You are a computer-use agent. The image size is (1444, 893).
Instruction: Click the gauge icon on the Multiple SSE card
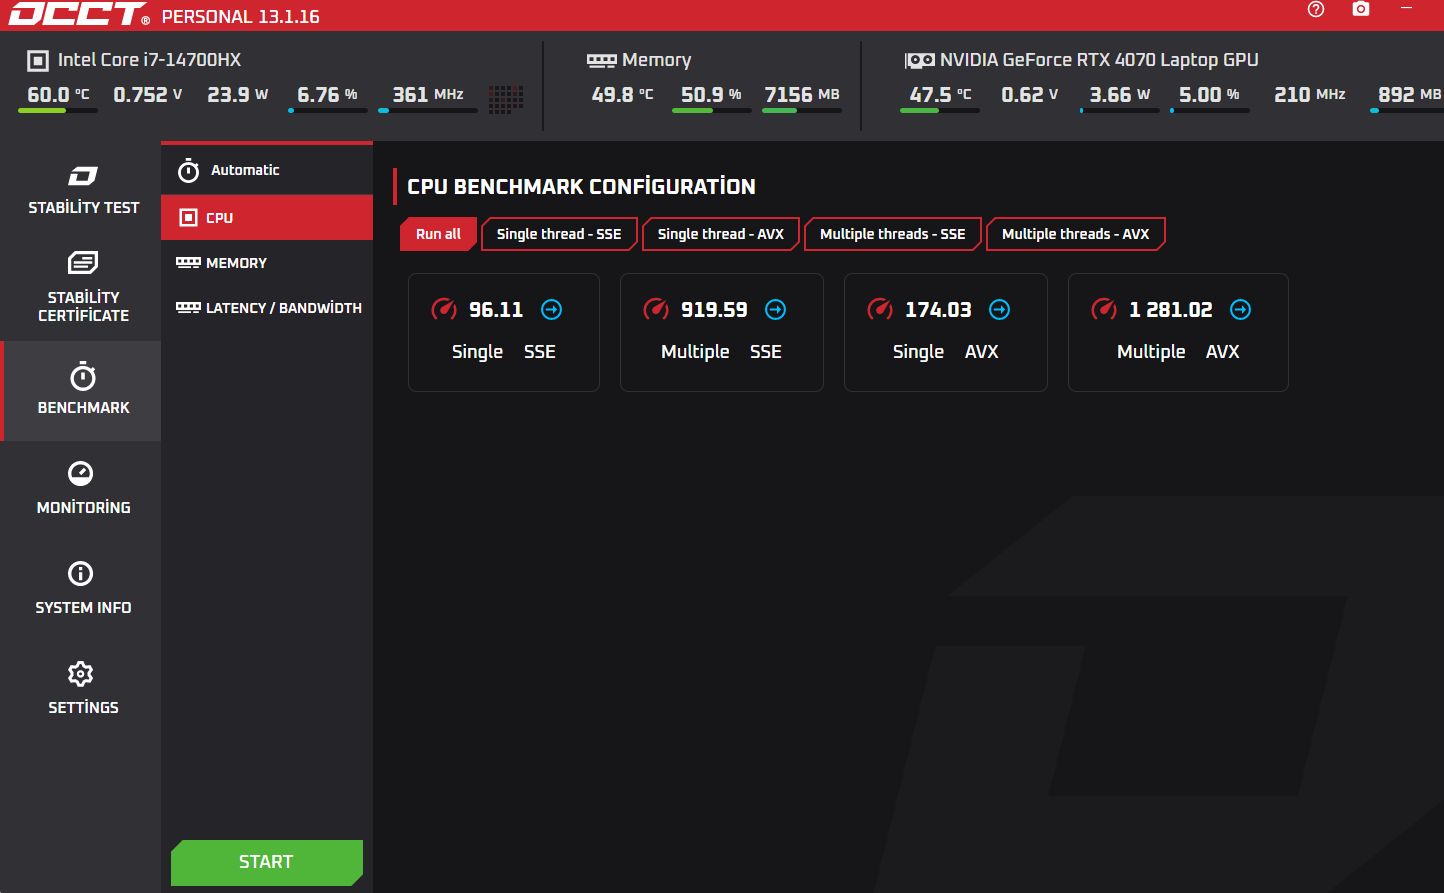tap(656, 309)
